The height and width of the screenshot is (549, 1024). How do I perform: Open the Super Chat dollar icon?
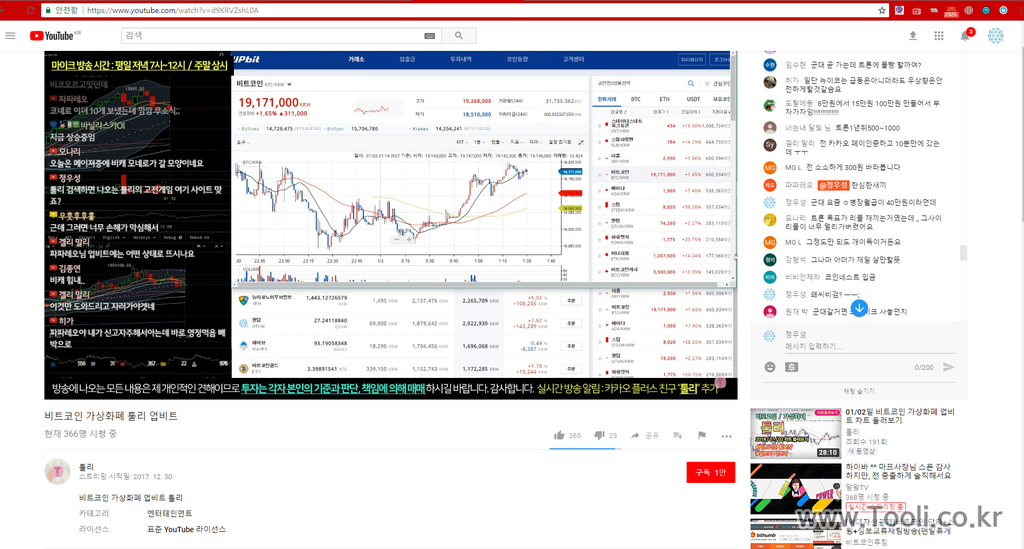tap(792, 367)
